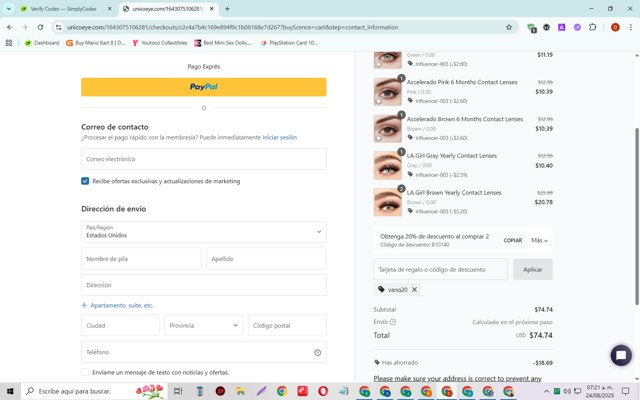Click the Teléfono help icon
This screenshot has width=640, height=400.
pyautogui.click(x=318, y=353)
